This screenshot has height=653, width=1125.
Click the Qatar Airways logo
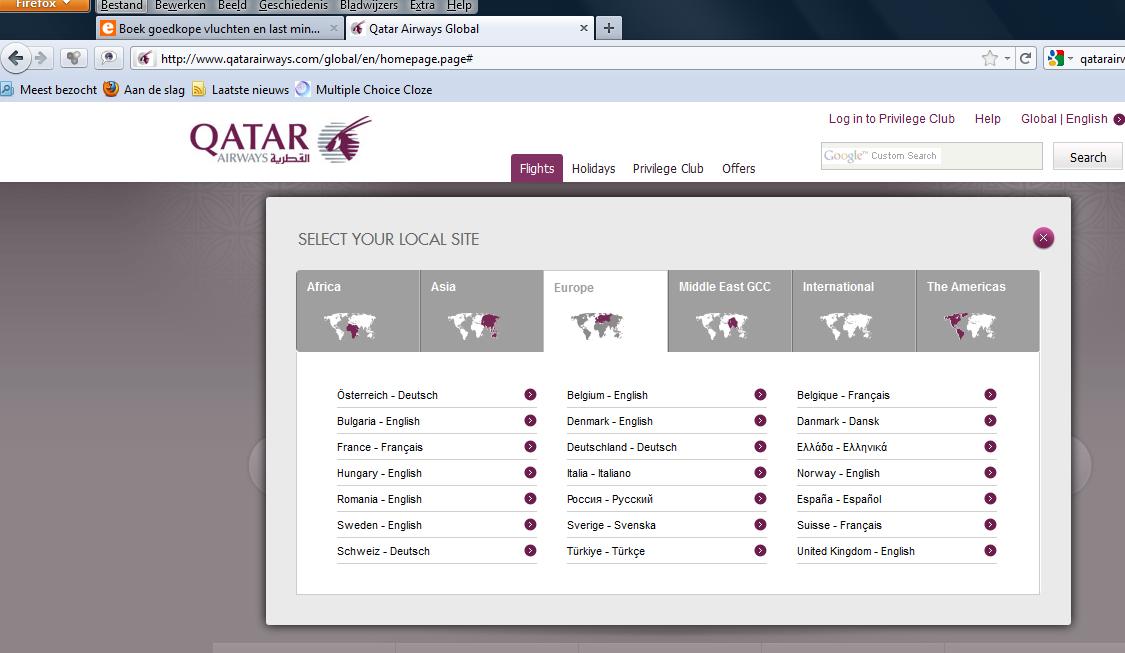281,140
